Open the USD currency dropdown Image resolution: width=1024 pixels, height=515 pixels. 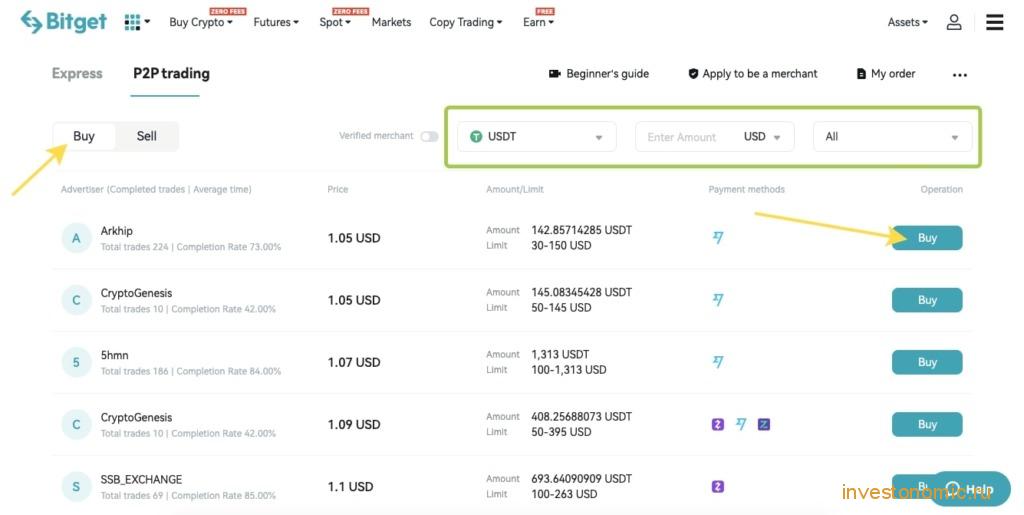point(762,136)
